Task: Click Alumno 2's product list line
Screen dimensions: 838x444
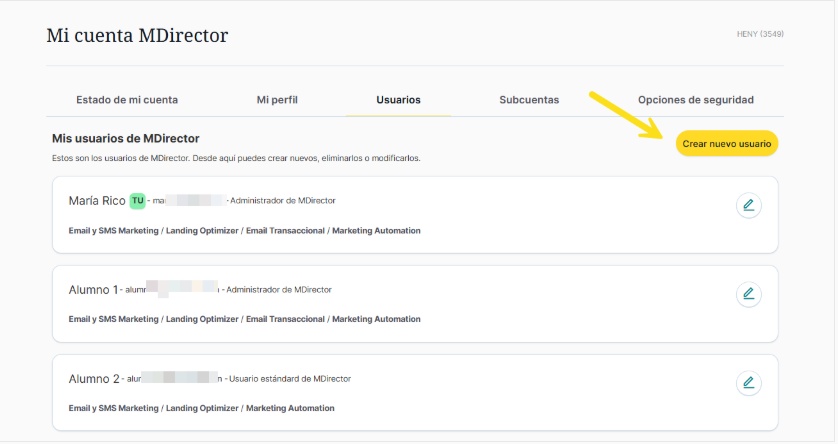Action: 201,408
